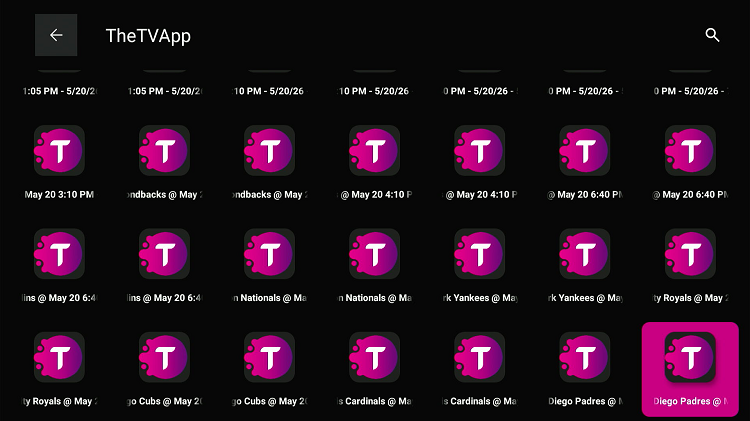
Task: Open the left 'rk Yankees @ May' tile
Action: 480,266
